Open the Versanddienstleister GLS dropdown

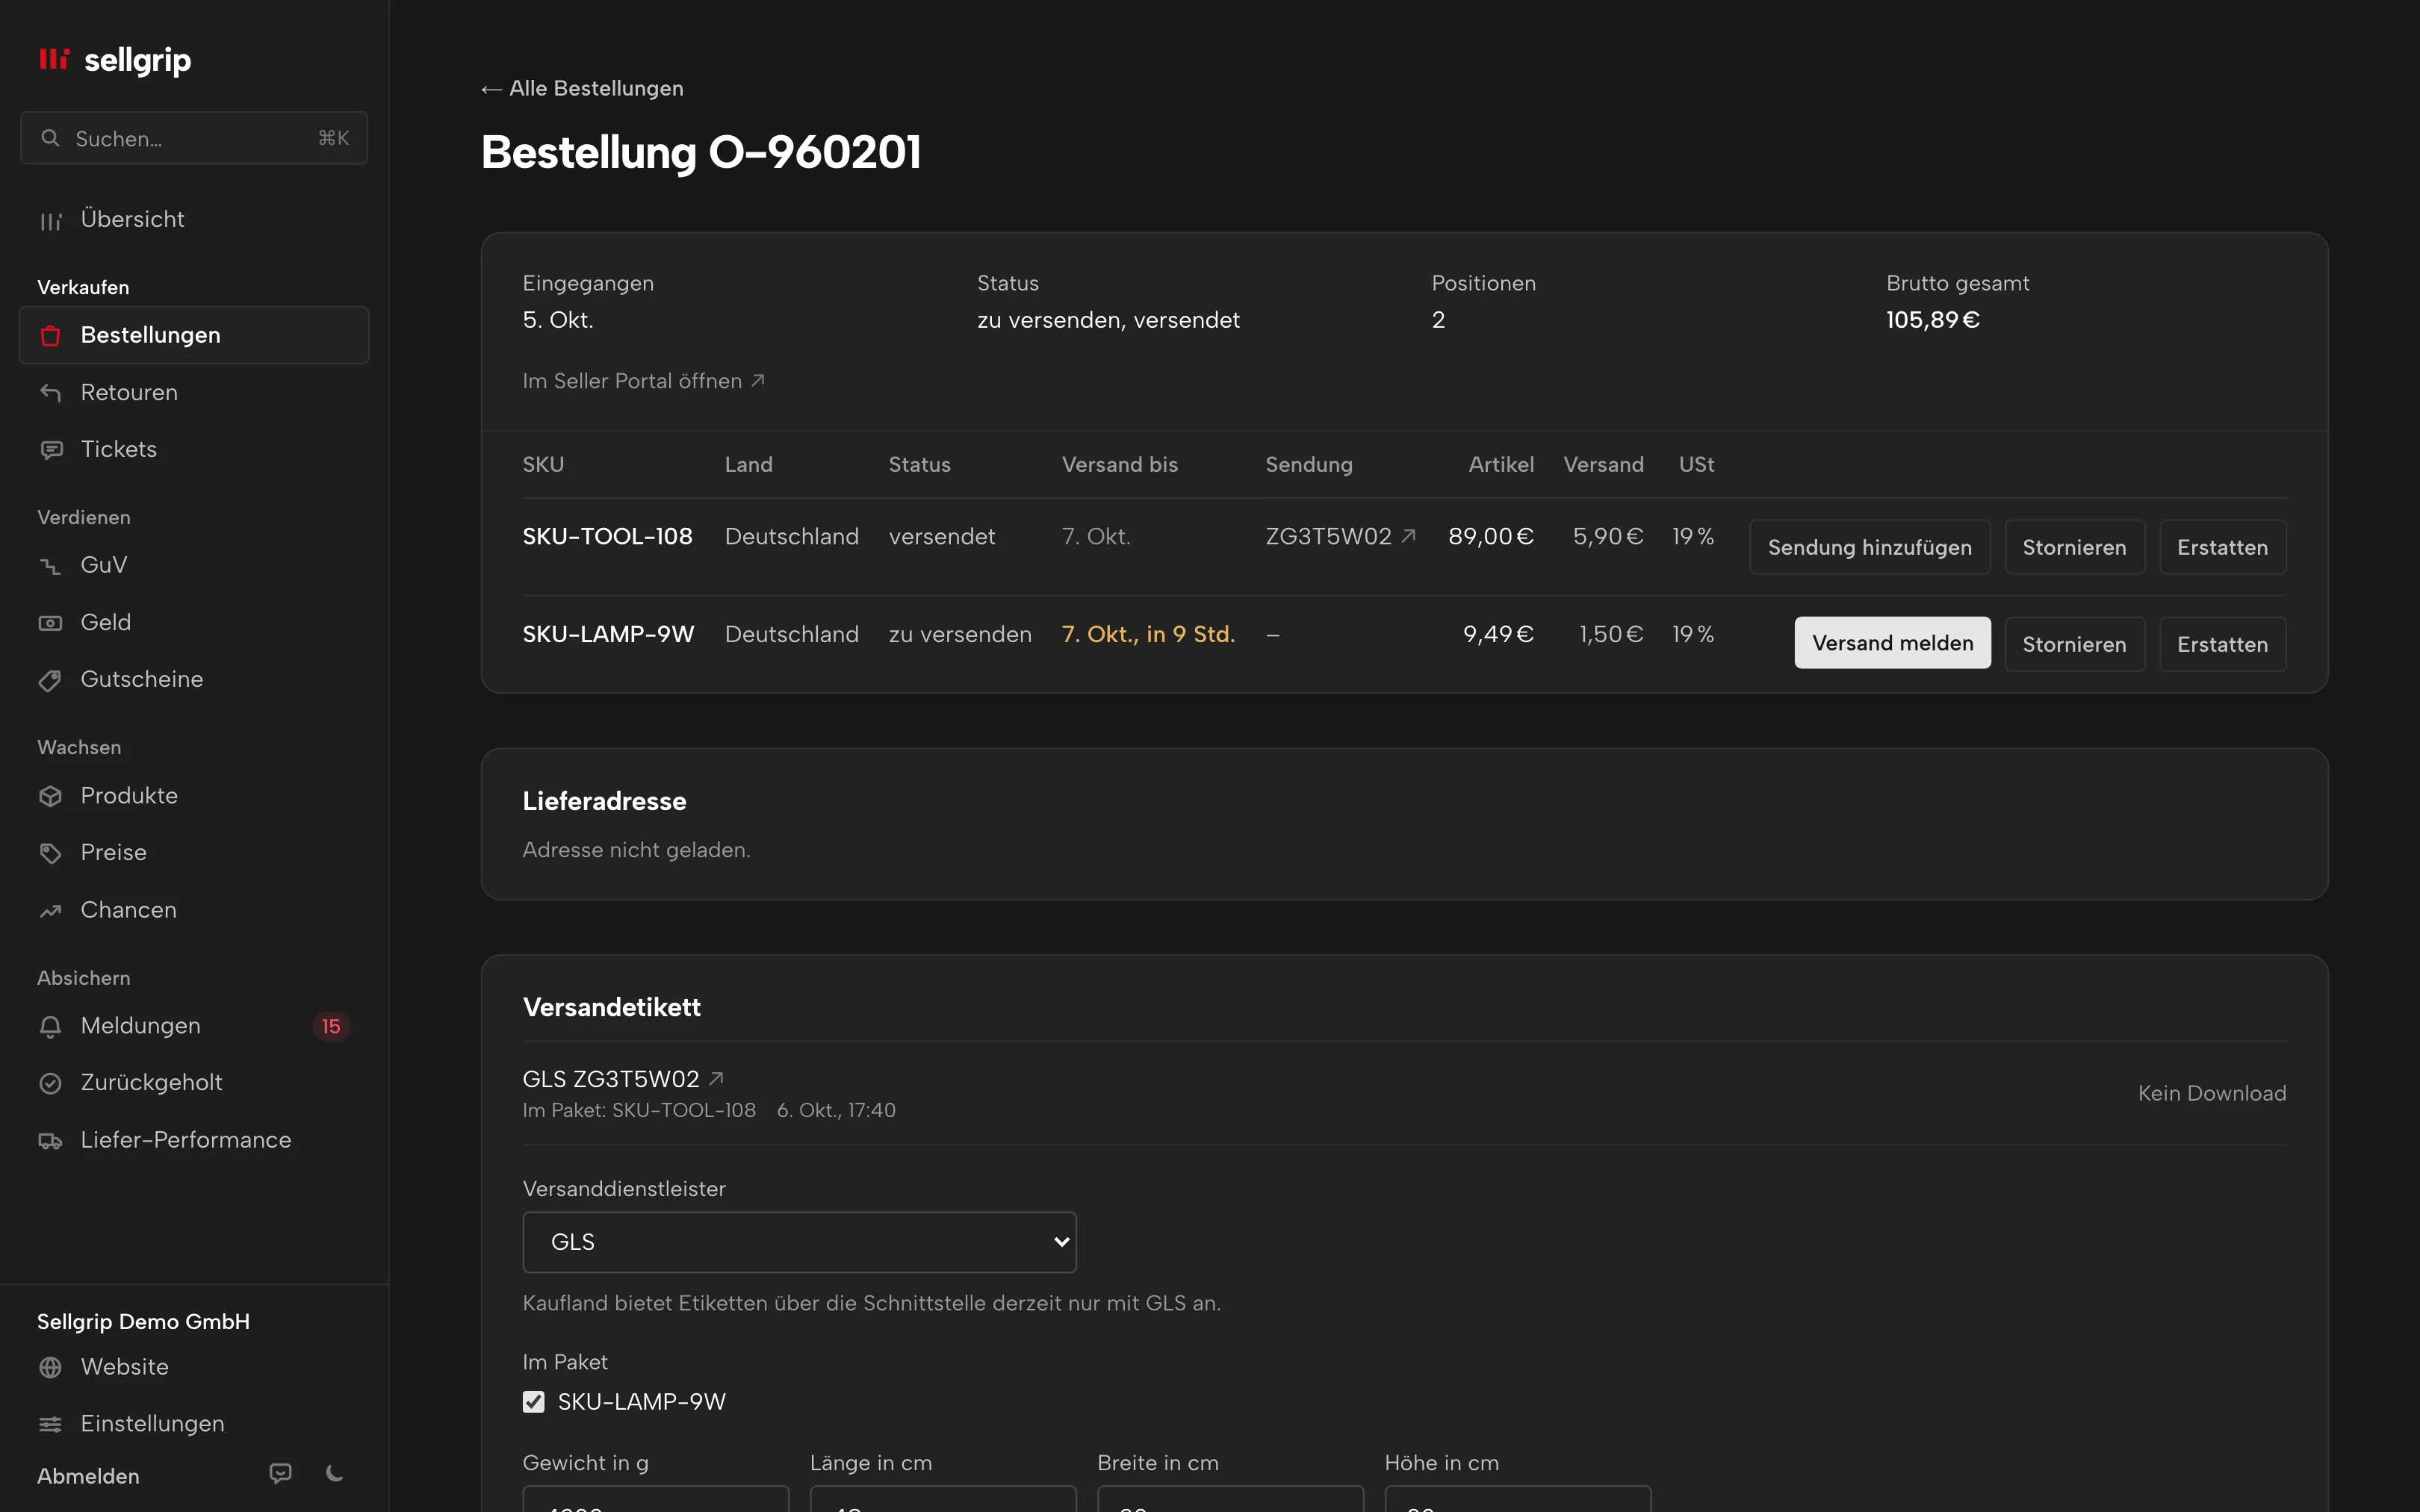(x=799, y=1242)
